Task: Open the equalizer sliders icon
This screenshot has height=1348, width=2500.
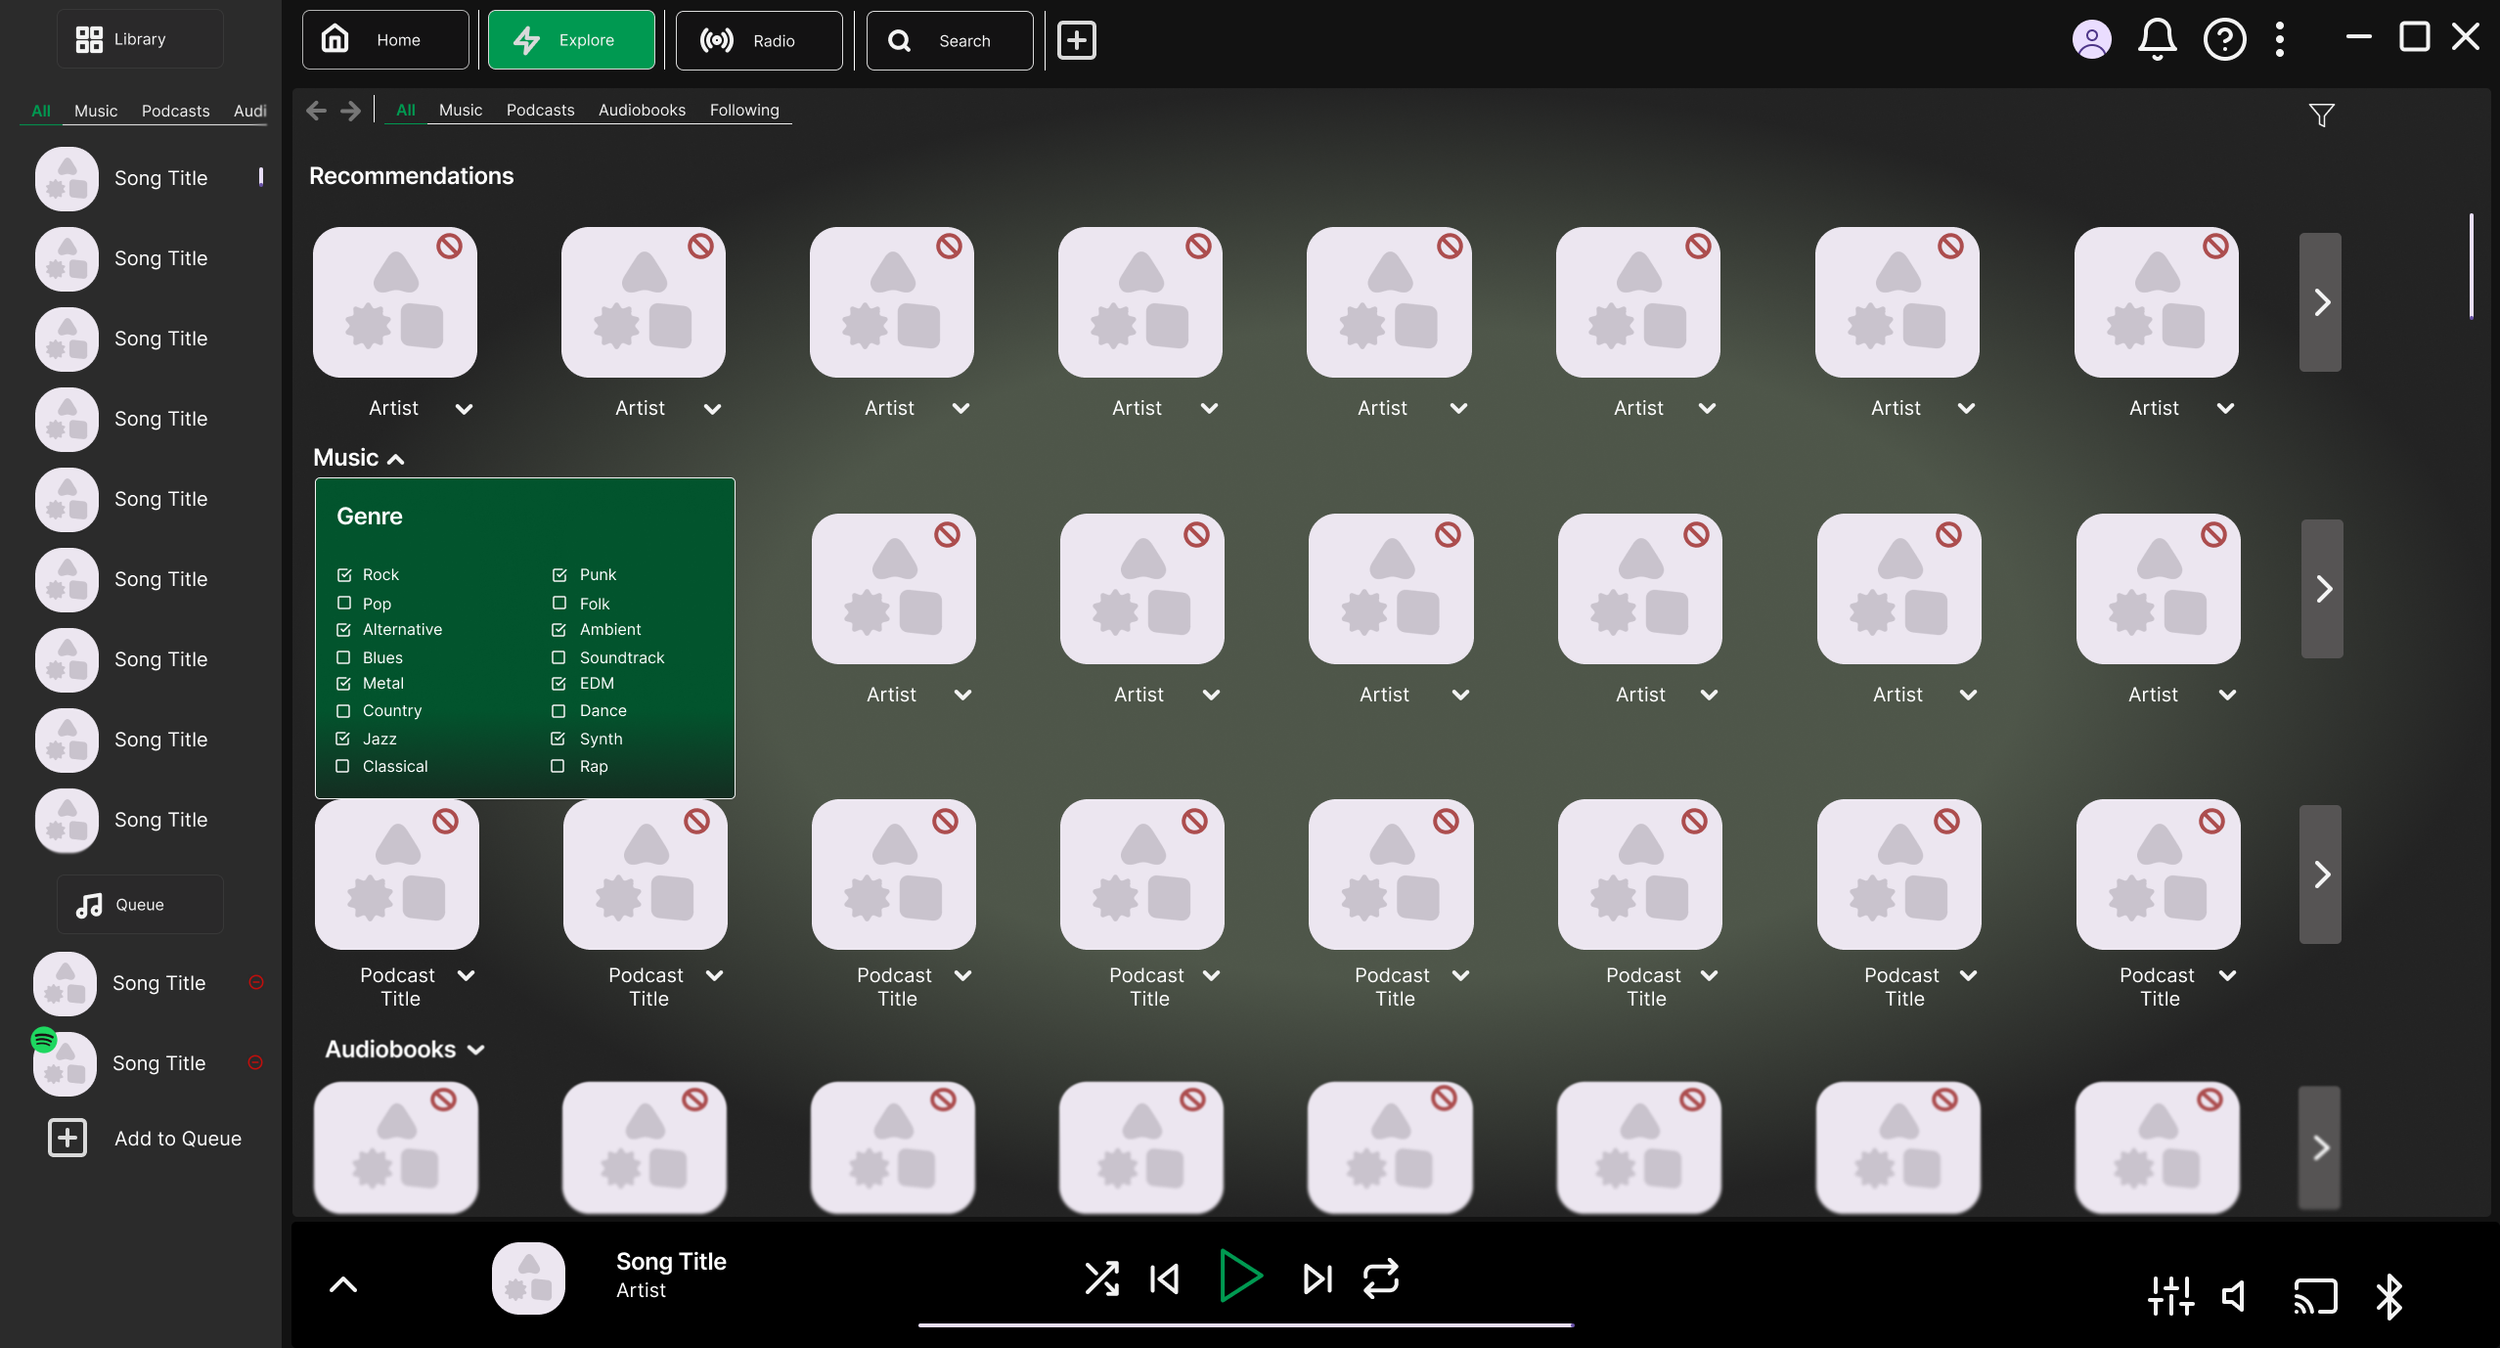Action: click(2170, 1296)
